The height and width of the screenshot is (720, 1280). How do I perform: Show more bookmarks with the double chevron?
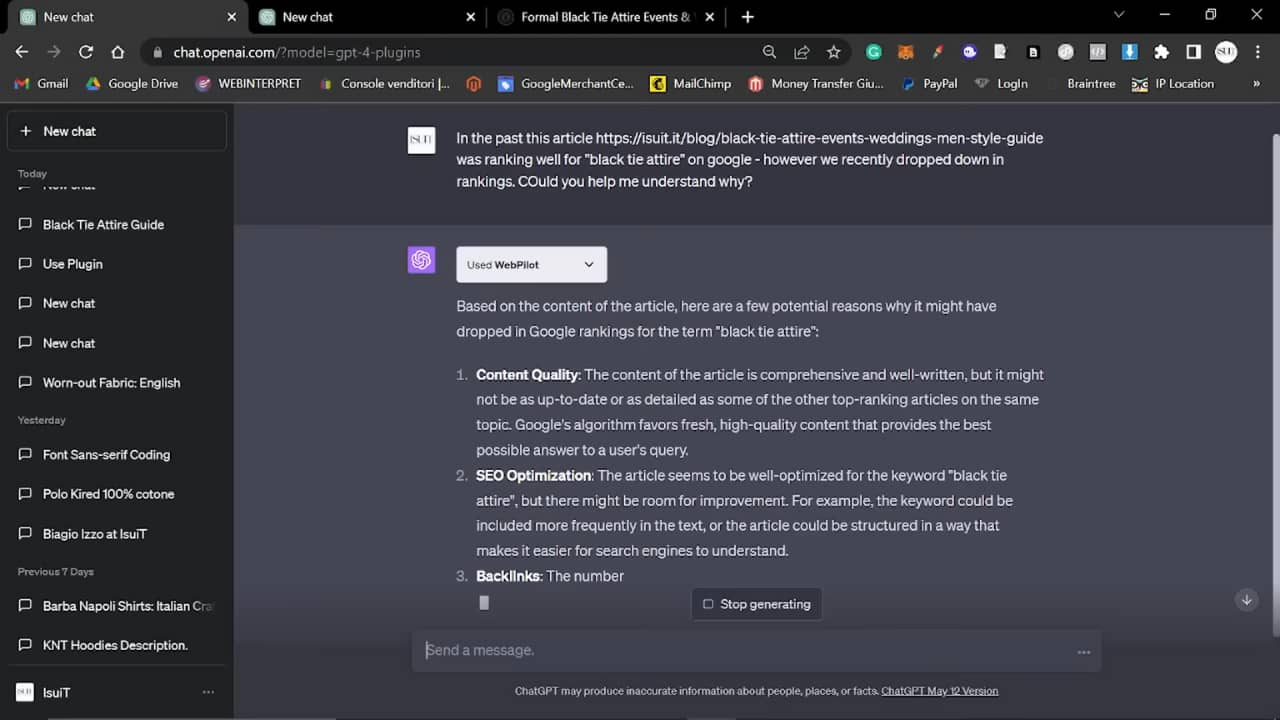pyautogui.click(x=1256, y=84)
